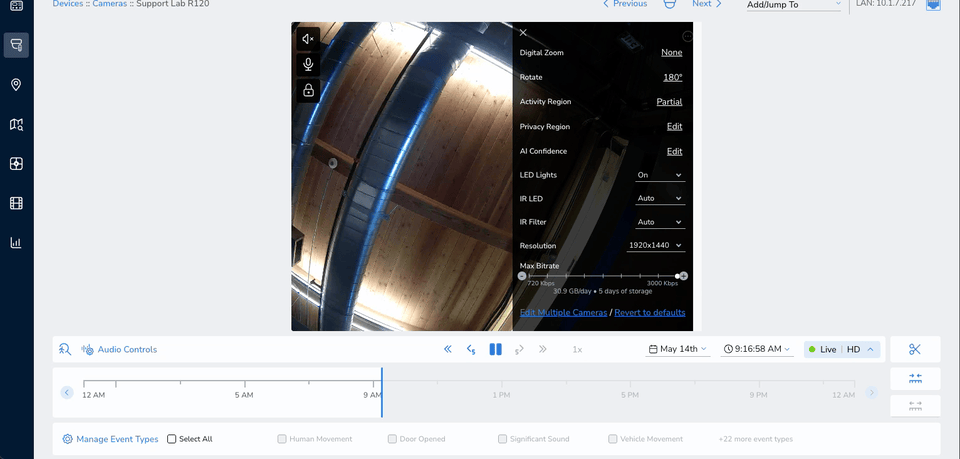
Task: Open the Add/Jump To dropdown
Action: [794, 5]
